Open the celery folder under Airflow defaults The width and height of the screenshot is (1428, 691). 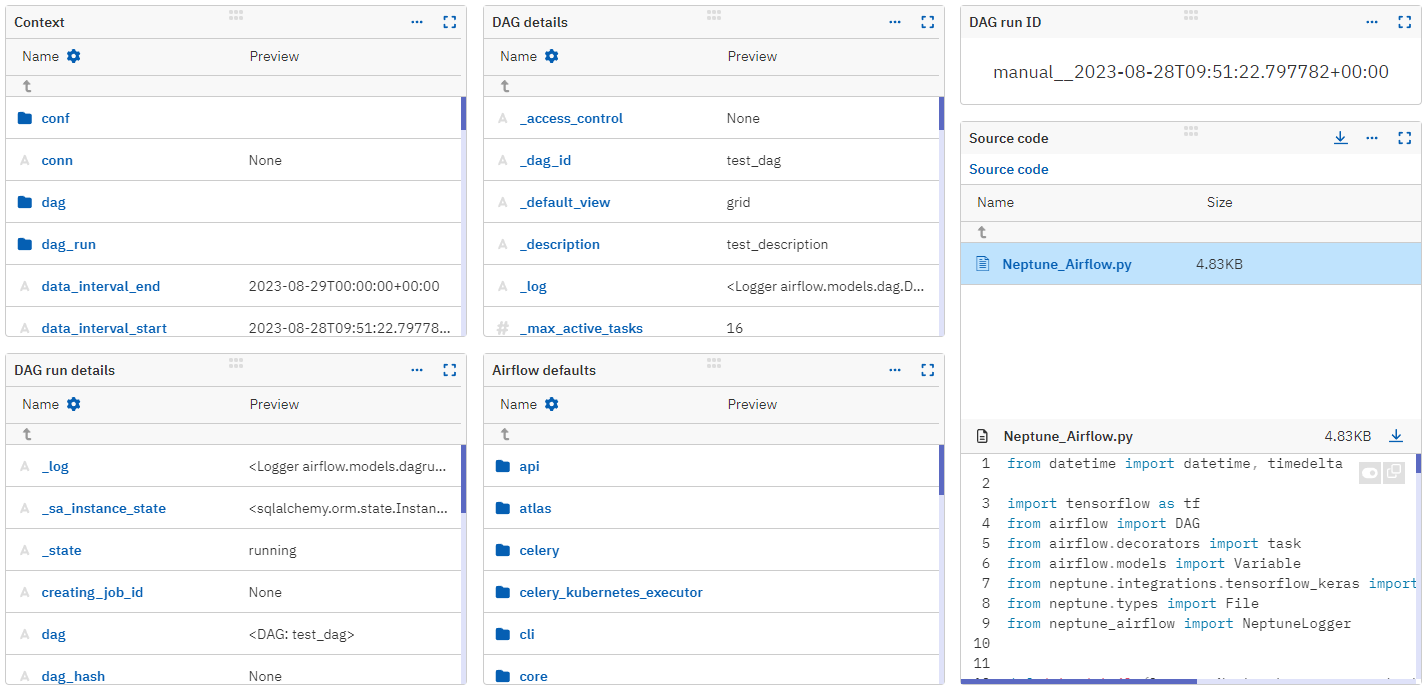pyautogui.click(x=539, y=550)
